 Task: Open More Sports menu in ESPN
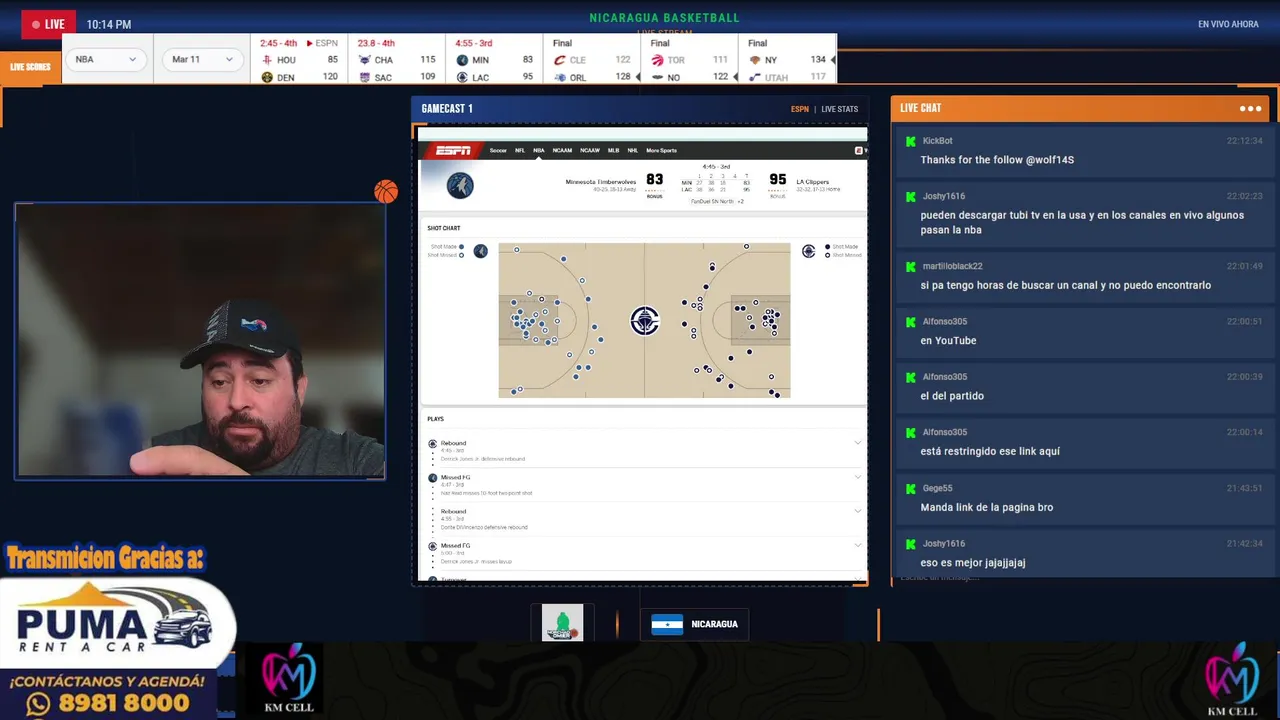point(661,150)
